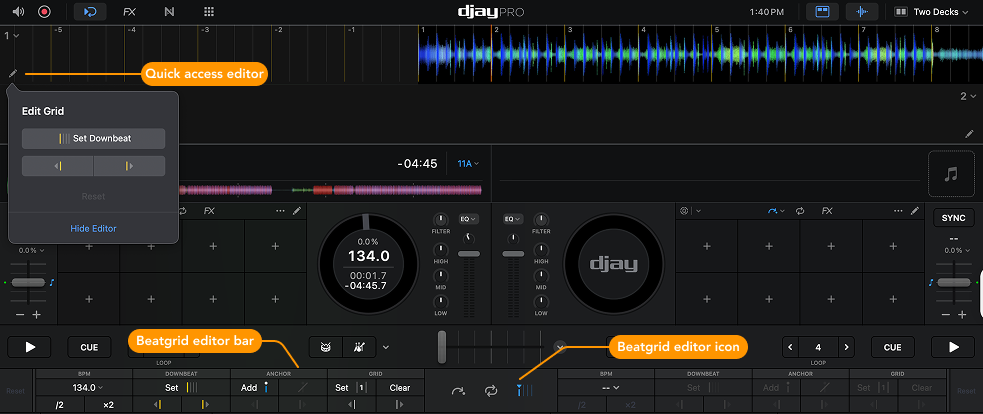
Task: Toggle the guitar instrument icon
Action: pos(359,347)
